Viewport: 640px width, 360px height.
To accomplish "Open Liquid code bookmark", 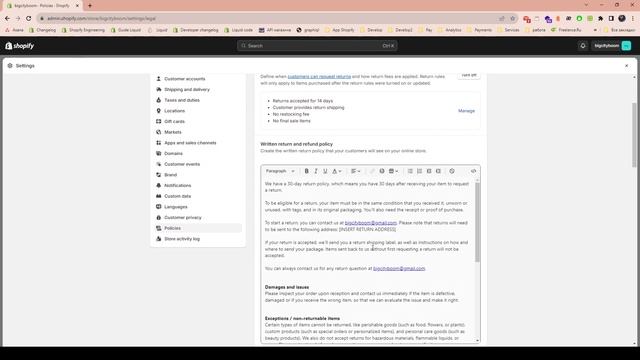I will (x=238, y=30).
